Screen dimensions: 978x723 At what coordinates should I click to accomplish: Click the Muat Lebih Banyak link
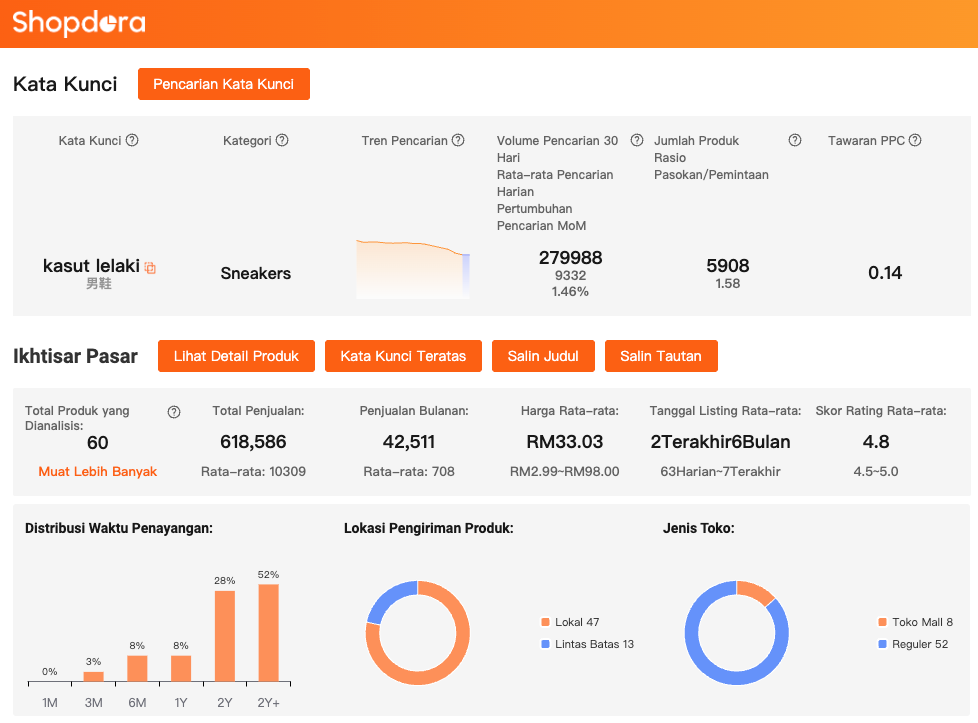tap(98, 471)
